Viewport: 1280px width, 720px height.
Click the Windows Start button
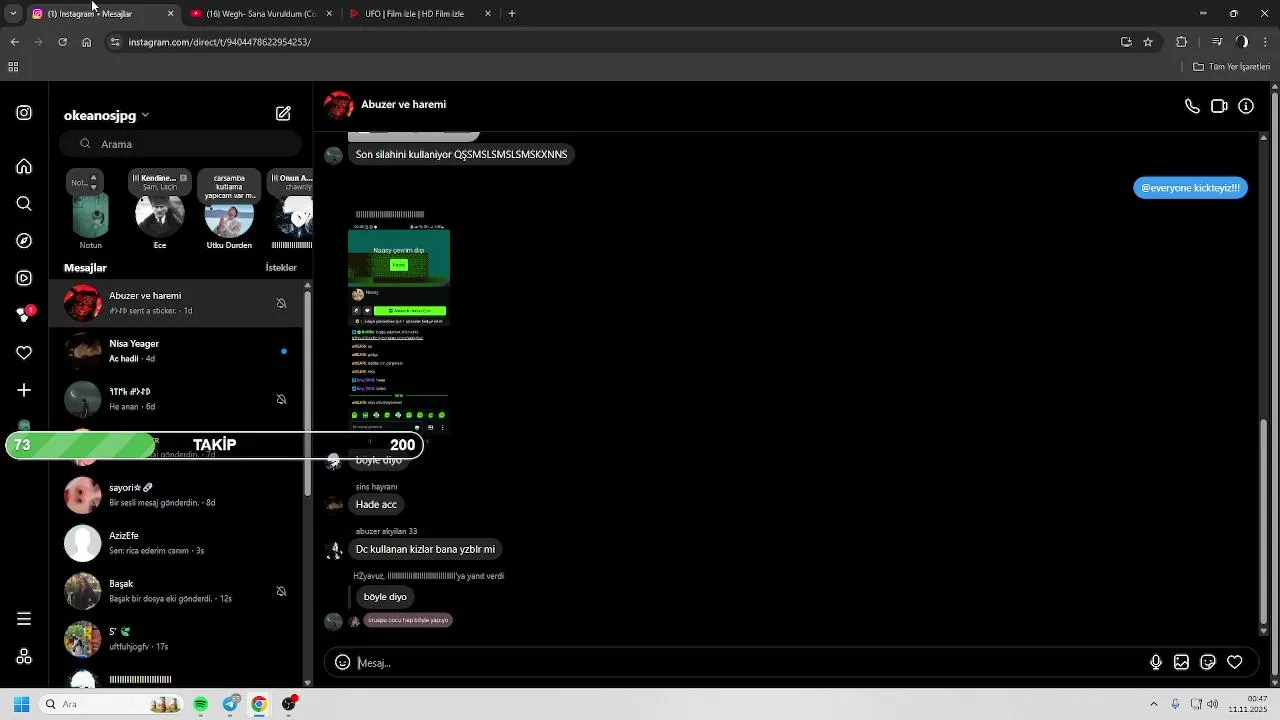21,704
